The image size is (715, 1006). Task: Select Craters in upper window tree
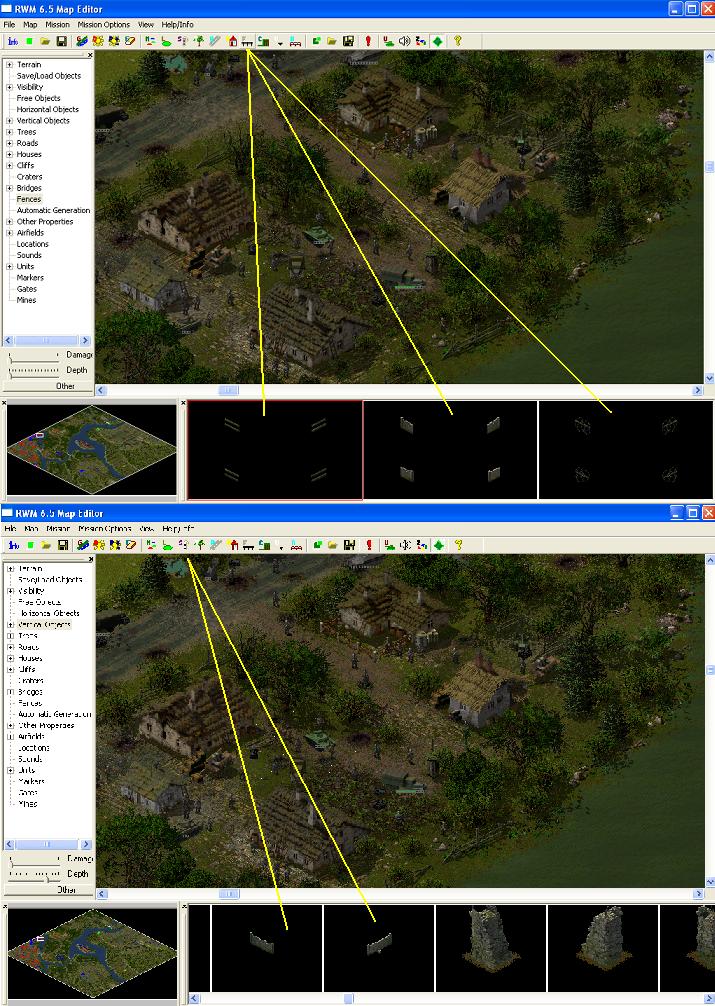[30, 177]
